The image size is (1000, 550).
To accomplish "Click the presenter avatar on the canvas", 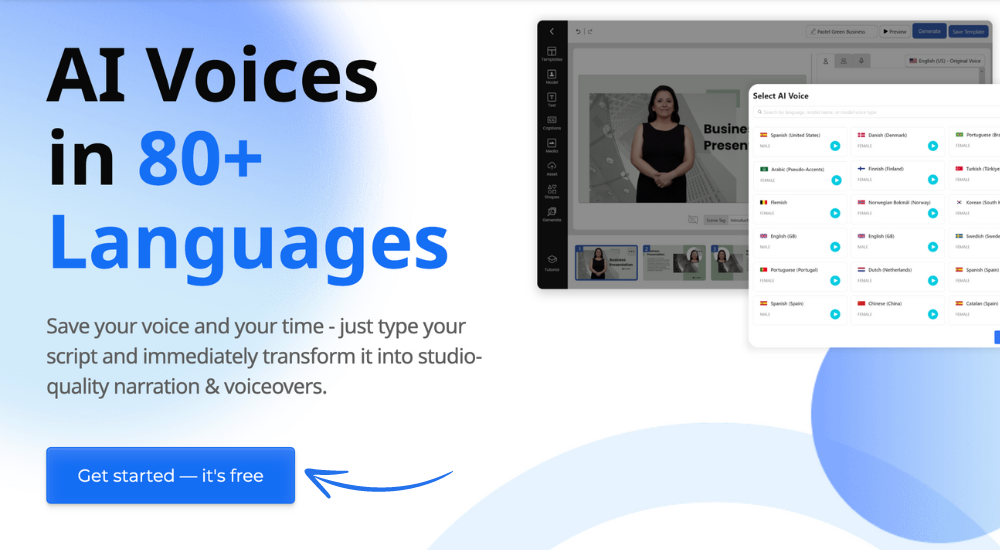I will point(661,144).
